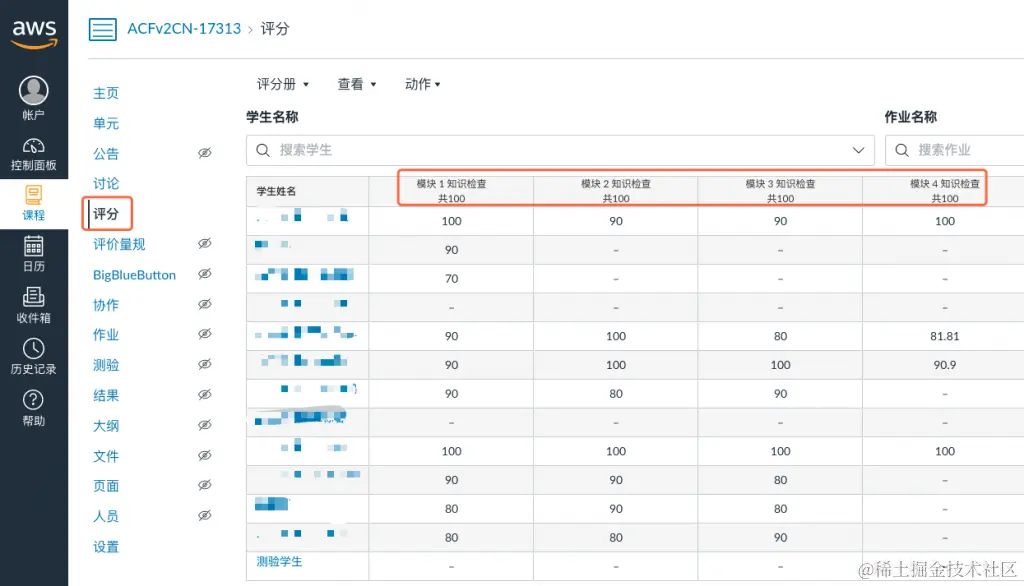Open the 页面 course link
The width and height of the screenshot is (1024, 586).
tap(106, 486)
